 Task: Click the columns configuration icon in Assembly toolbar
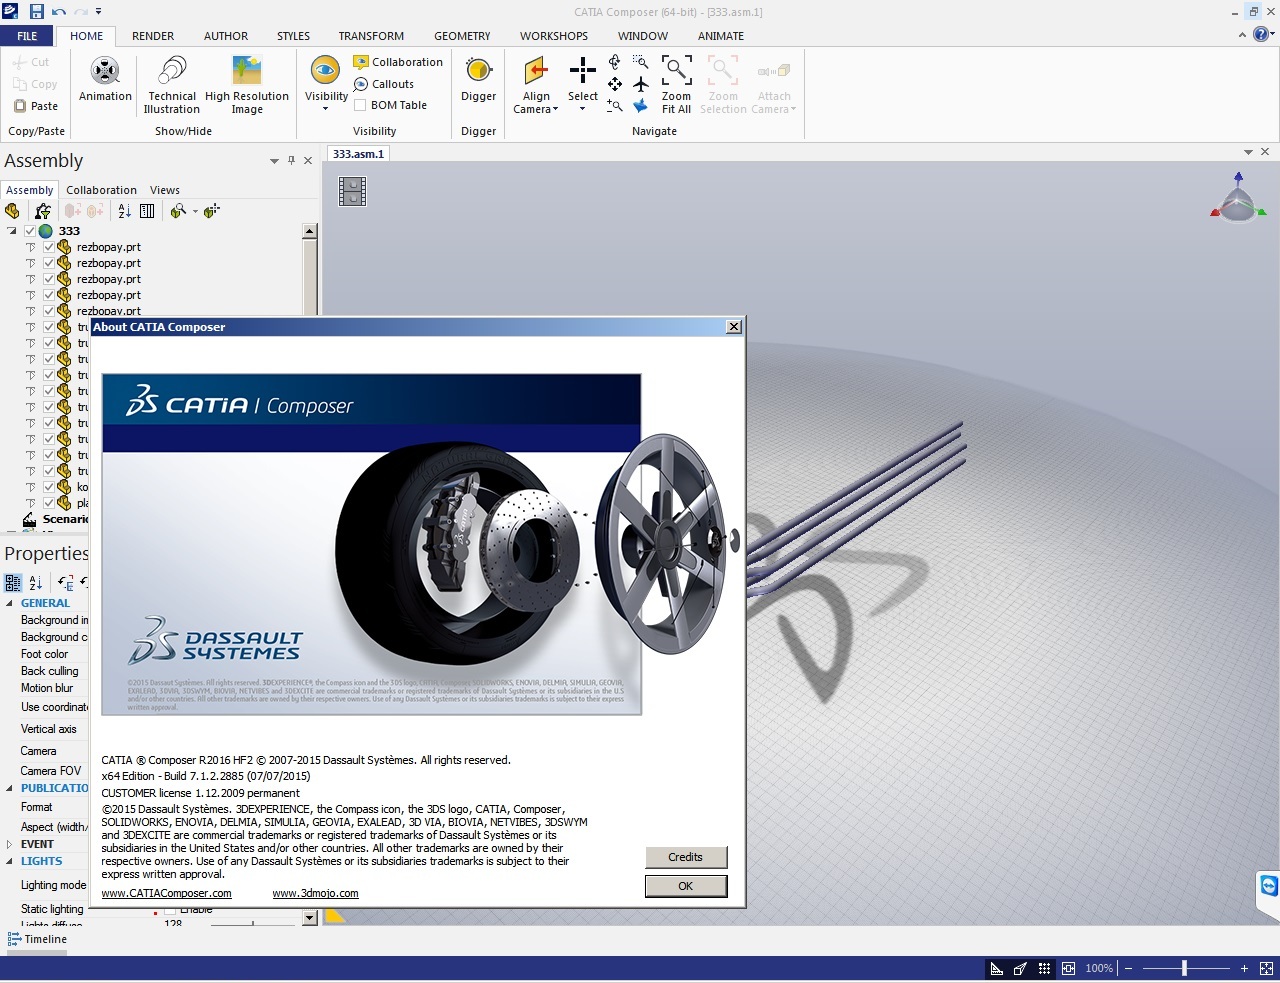pos(147,211)
